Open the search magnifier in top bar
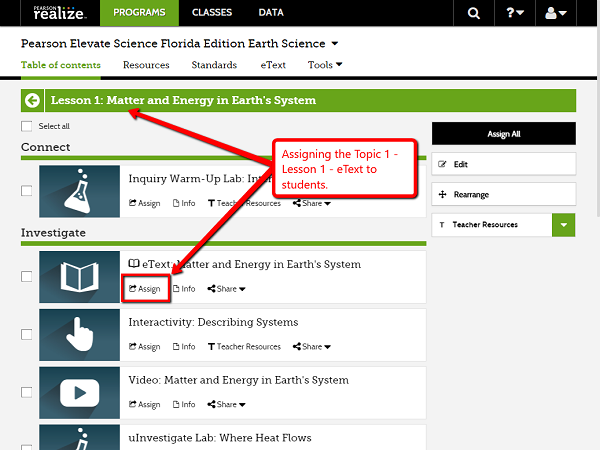Image resolution: width=600 pixels, height=450 pixels. tap(473, 13)
